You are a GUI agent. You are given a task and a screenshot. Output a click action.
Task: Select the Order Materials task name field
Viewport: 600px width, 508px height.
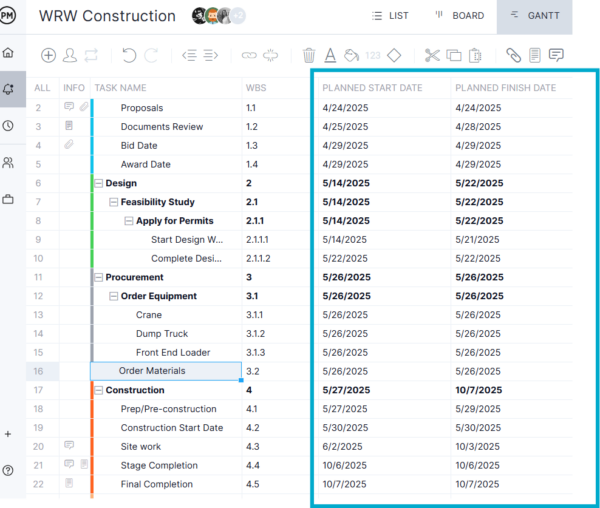(166, 371)
